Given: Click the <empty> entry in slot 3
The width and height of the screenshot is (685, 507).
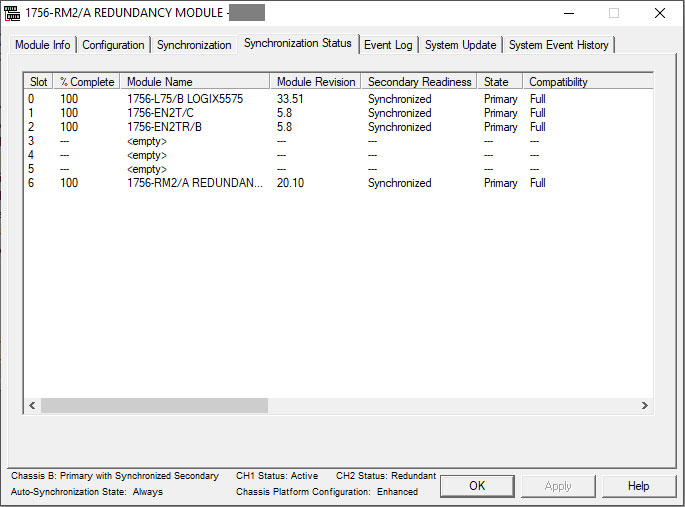Looking at the screenshot, I should 147,141.
